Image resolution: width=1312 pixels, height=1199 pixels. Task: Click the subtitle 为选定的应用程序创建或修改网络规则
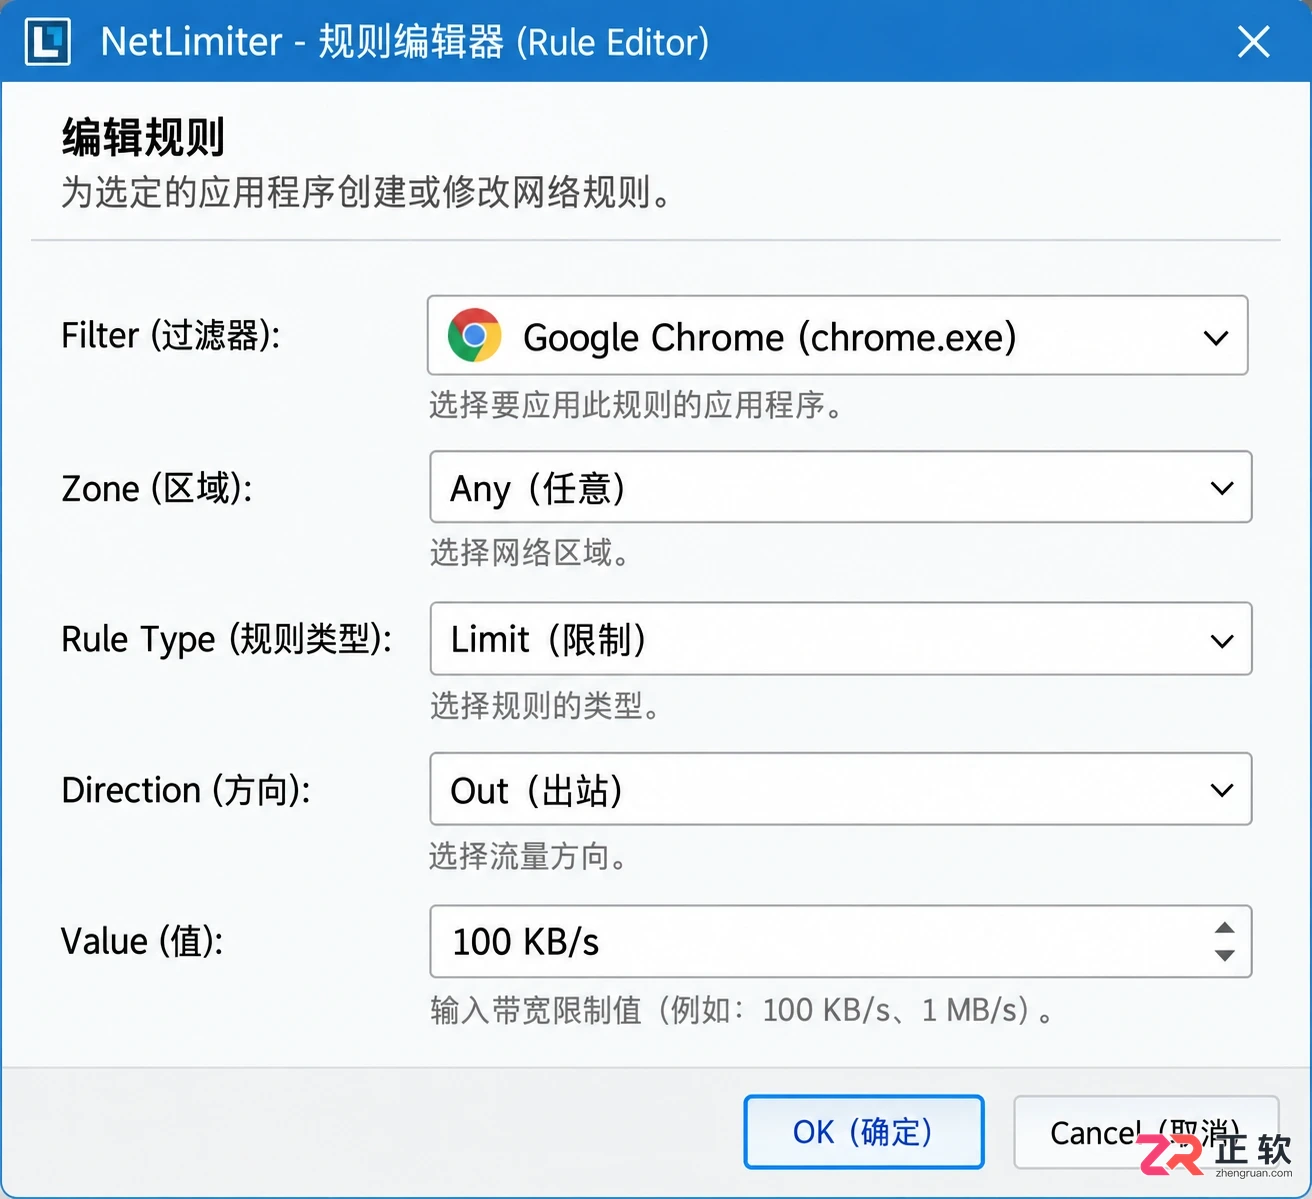point(367,192)
